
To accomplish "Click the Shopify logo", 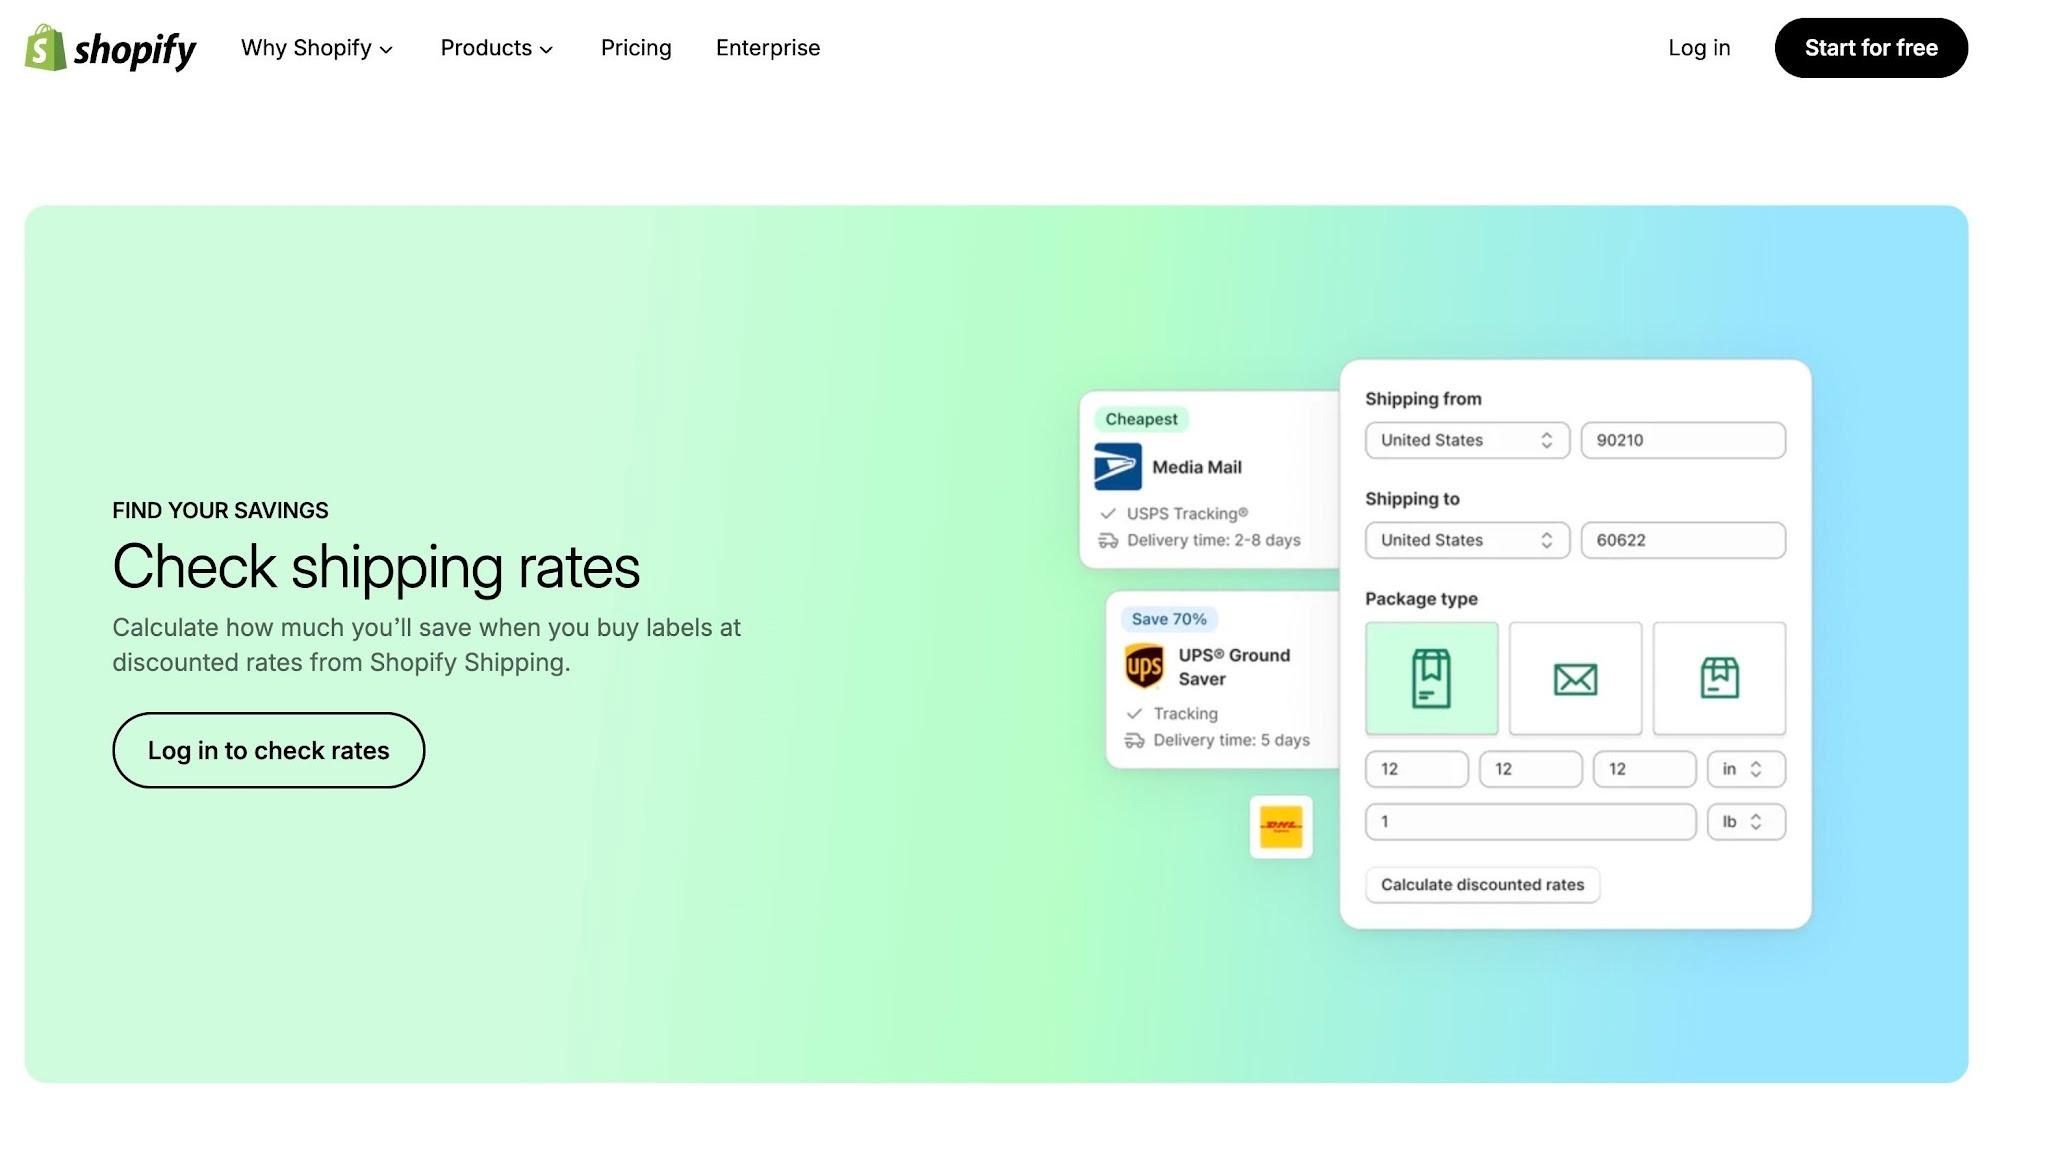I will point(110,48).
